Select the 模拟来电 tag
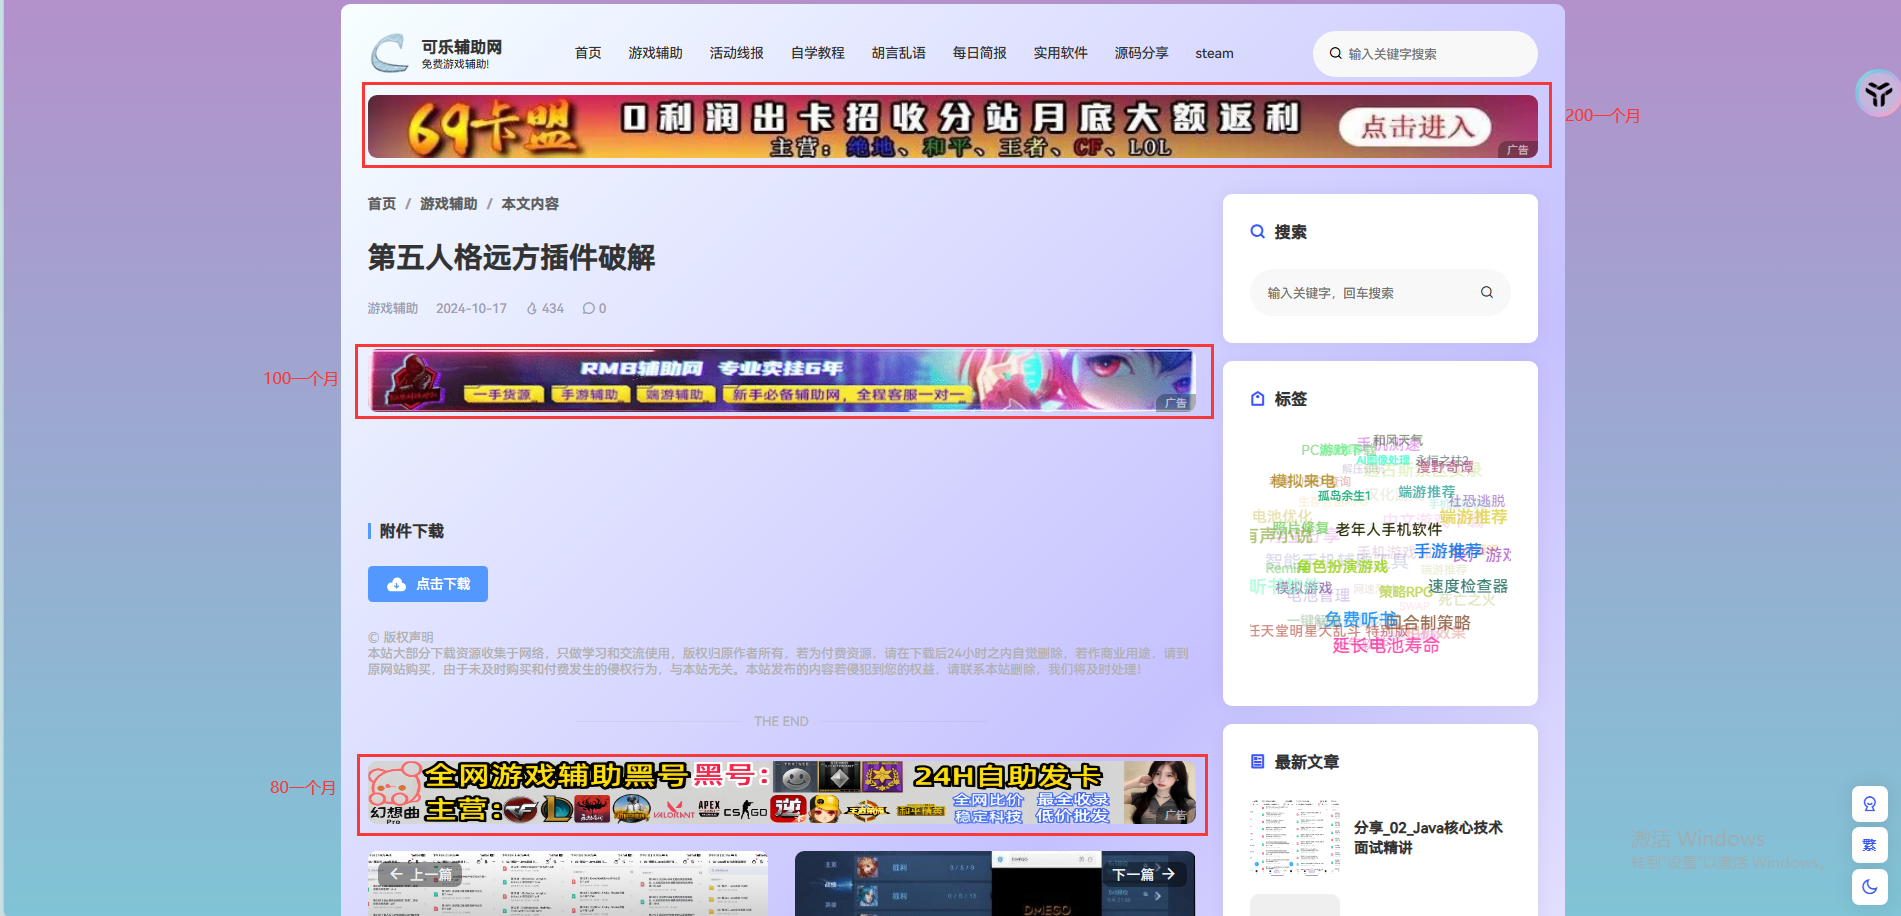Image resolution: width=1901 pixels, height=916 pixels. tap(1302, 481)
